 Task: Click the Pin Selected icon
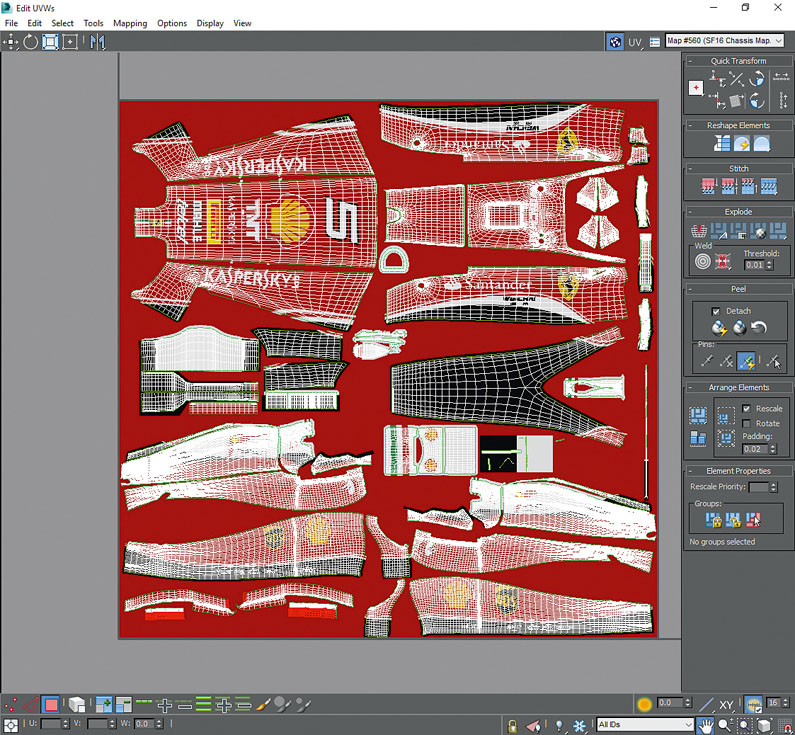pos(706,361)
